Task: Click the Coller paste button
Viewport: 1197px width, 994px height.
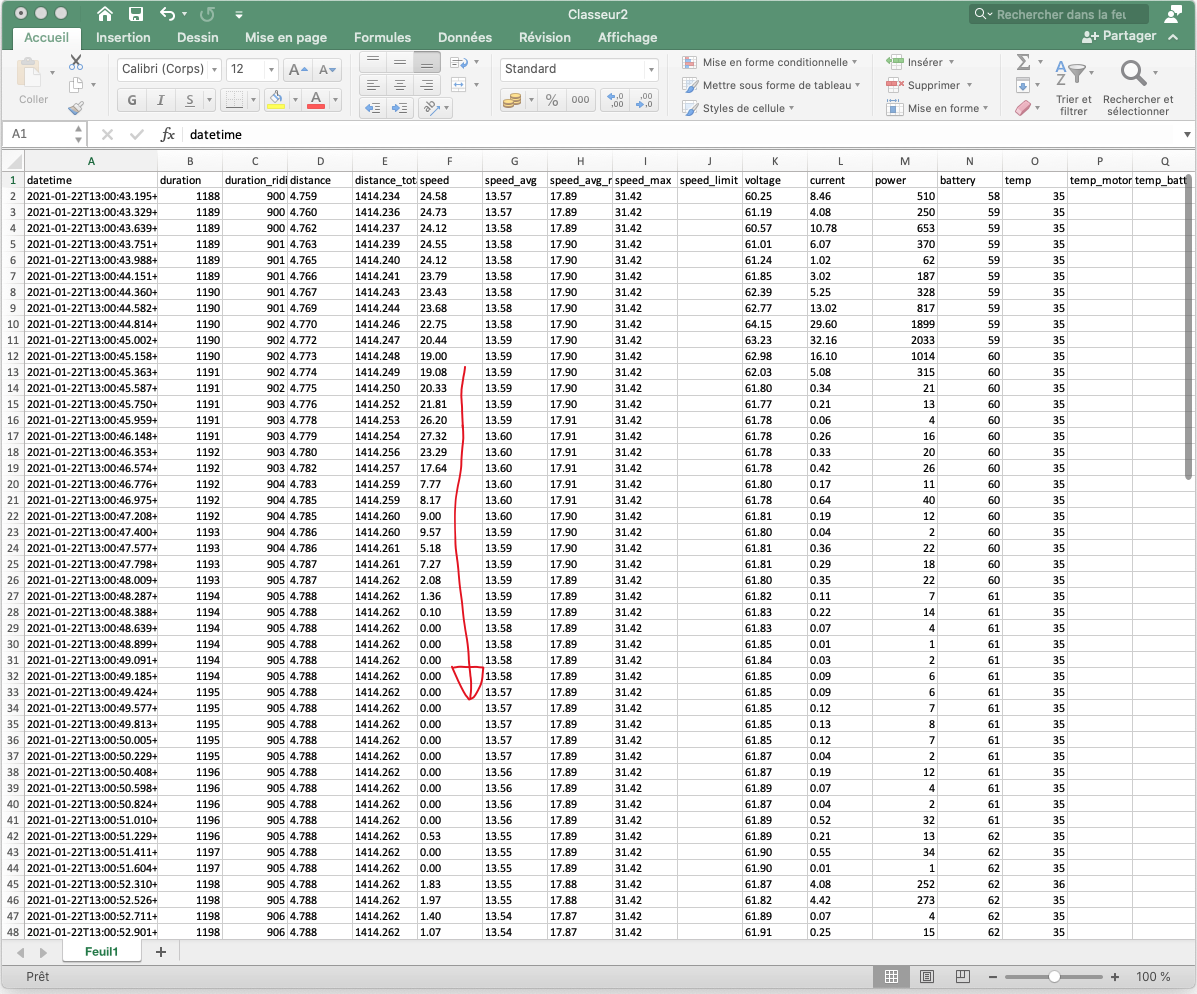Action: click(33, 81)
